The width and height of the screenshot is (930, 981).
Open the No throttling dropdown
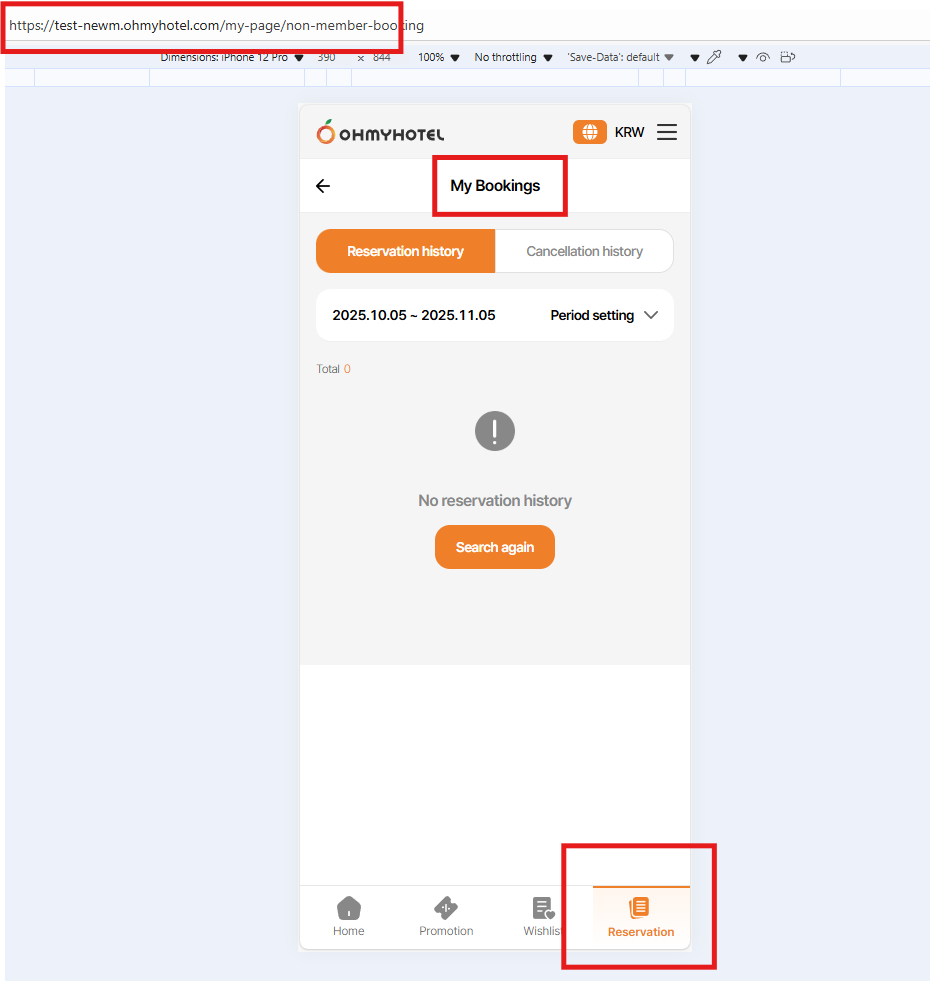513,58
